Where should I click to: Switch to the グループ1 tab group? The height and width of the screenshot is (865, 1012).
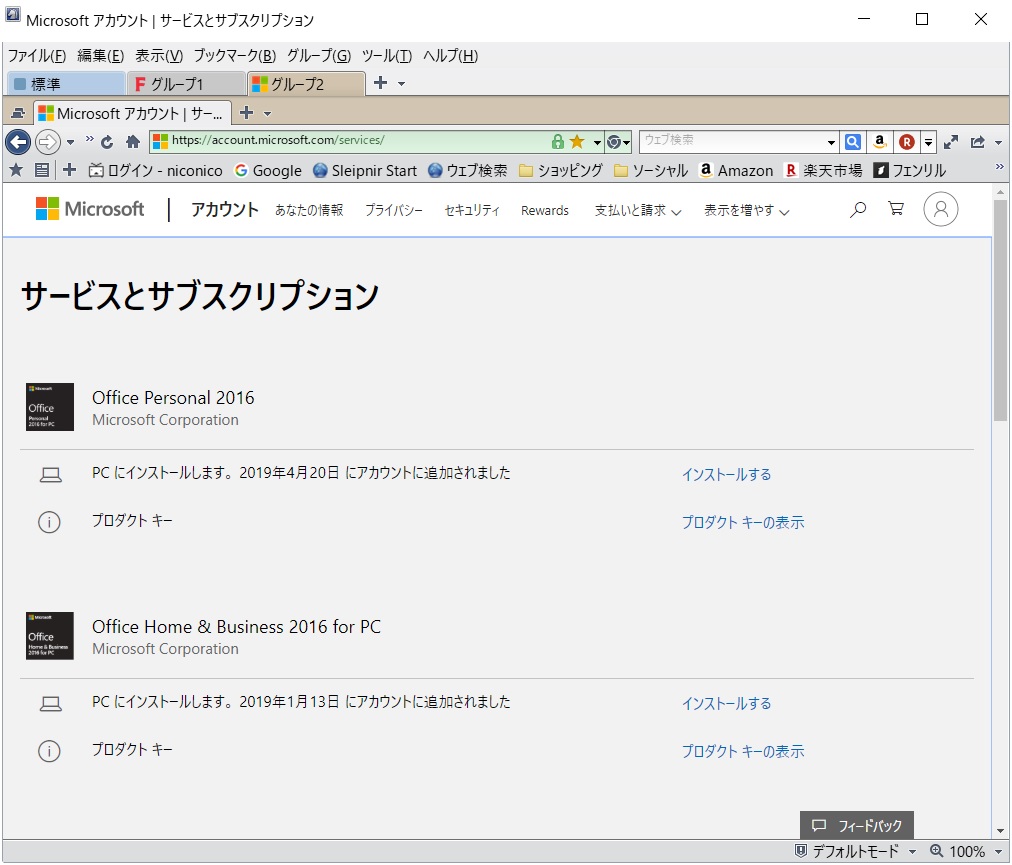(186, 84)
